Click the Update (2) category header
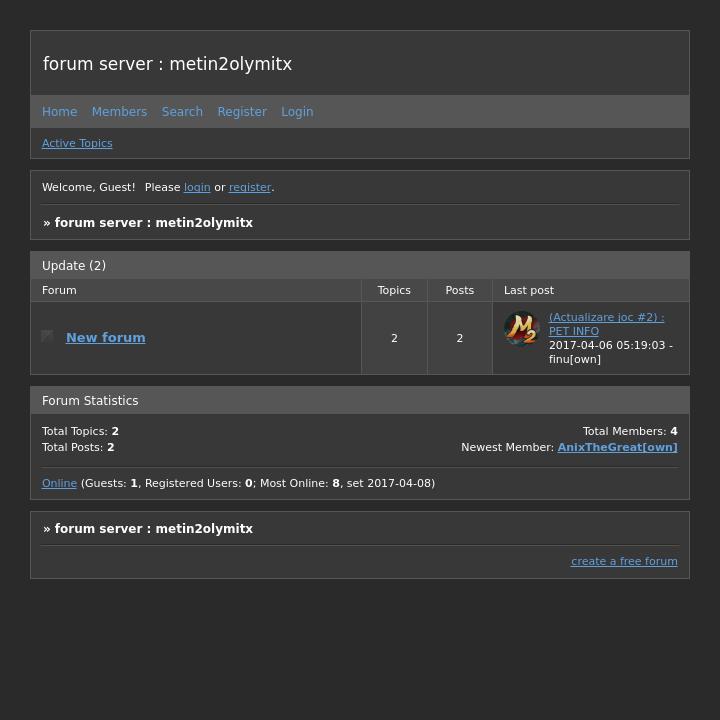The width and height of the screenshot is (720, 720). pyautogui.click(x=74, y=266)
